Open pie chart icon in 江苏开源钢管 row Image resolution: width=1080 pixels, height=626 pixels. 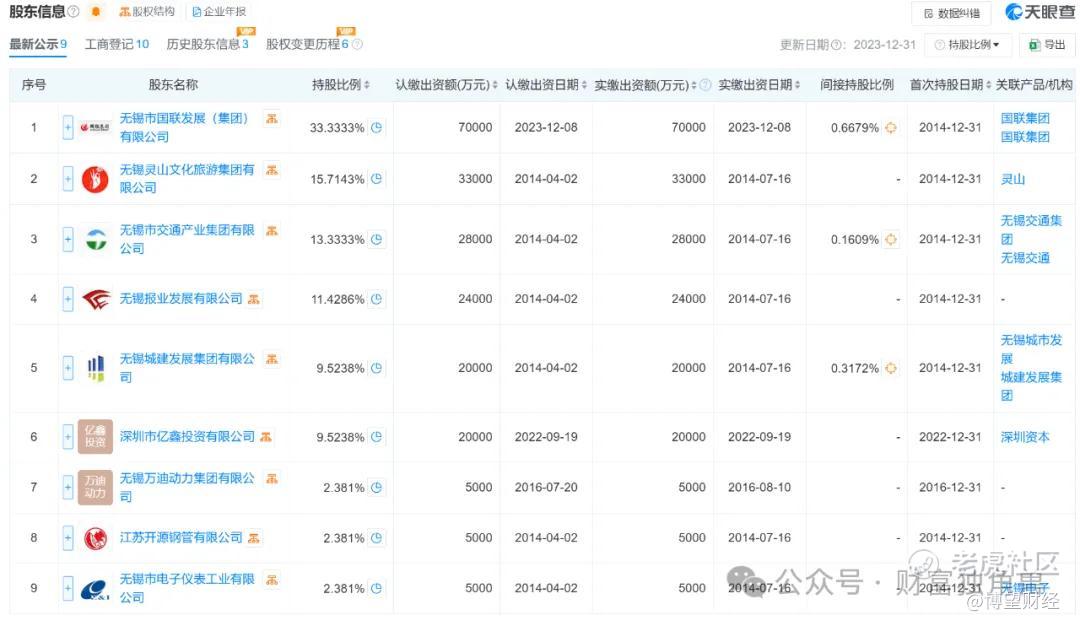click(x=376, y=538)
